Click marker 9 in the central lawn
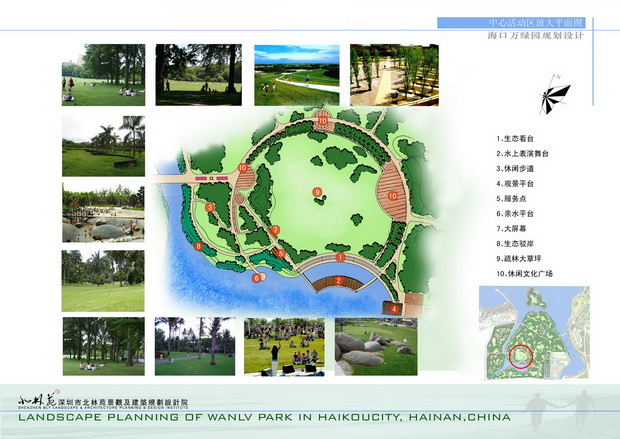Screen dimensions: 620x439 click(x=317, y=192)
